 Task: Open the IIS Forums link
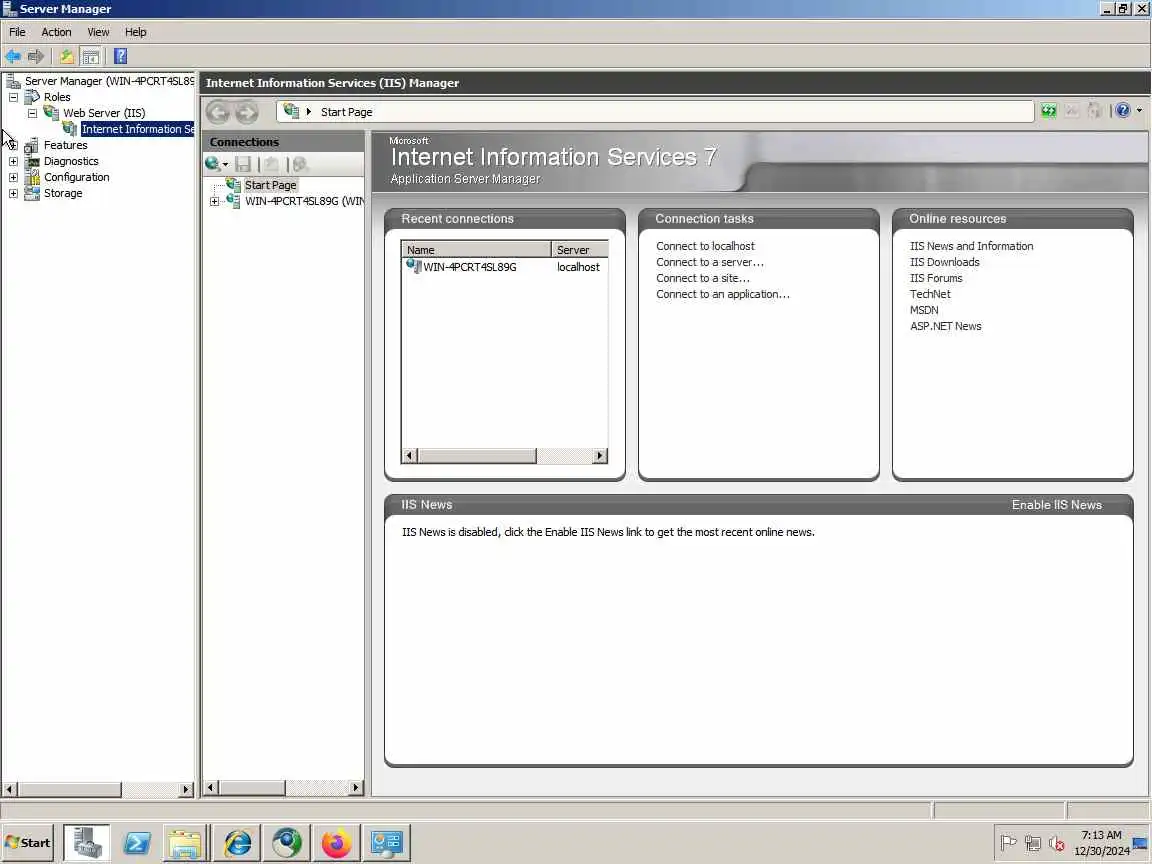(936, 278)
